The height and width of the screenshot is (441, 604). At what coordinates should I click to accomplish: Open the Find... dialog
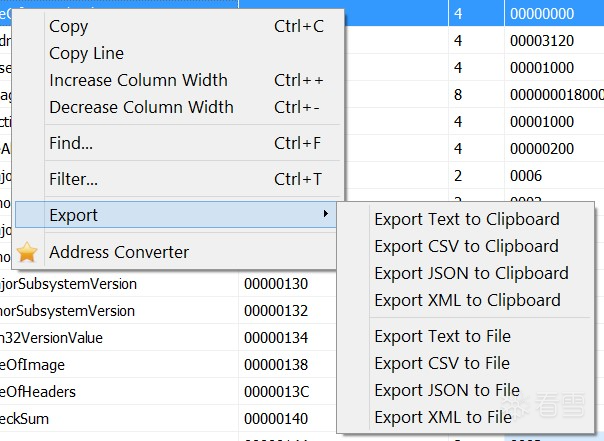pyautogui.click(x=71, y=143)
